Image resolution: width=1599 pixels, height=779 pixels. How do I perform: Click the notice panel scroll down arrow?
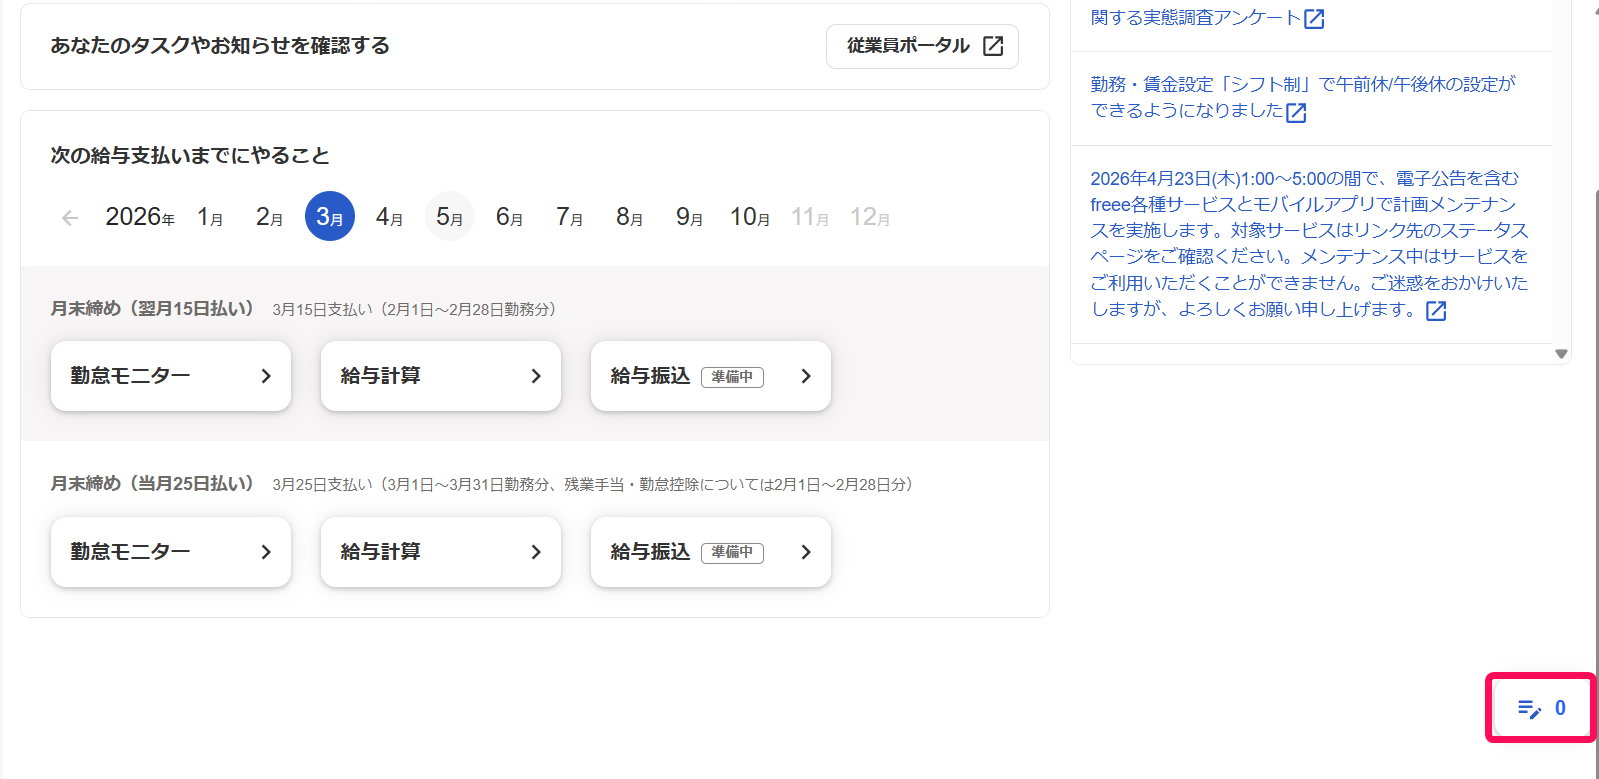coord(1561,354)
